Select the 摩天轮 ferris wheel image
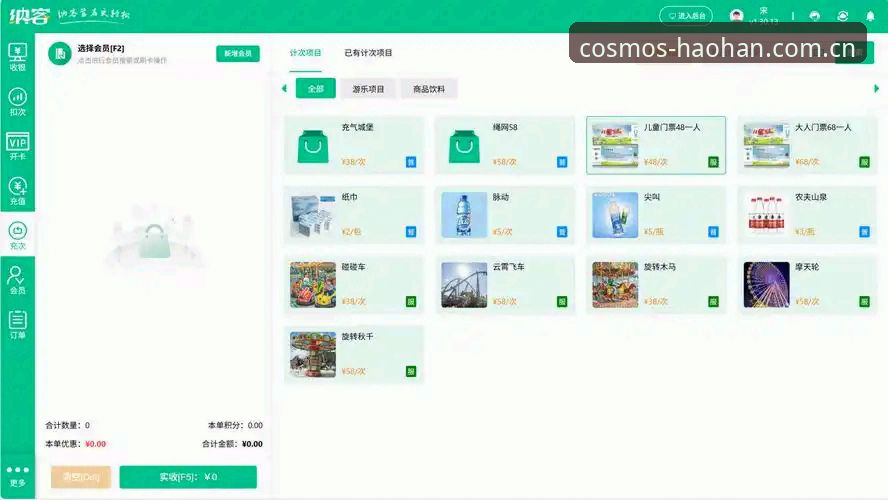 click(766, 285)
